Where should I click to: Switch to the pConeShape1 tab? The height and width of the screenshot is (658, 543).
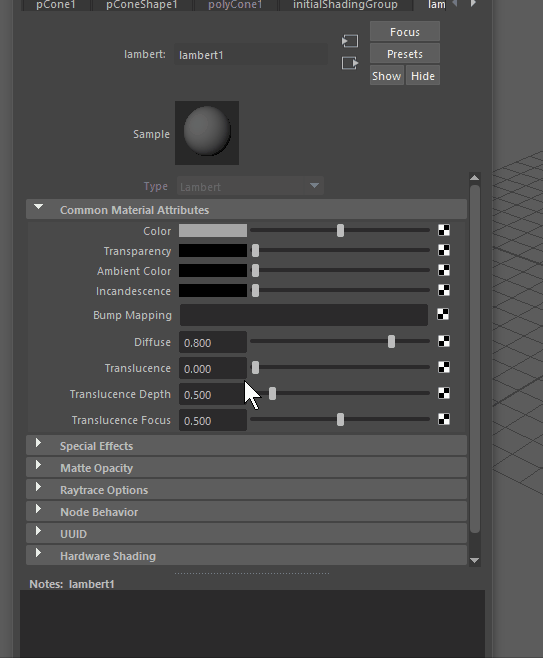(141, 5)
